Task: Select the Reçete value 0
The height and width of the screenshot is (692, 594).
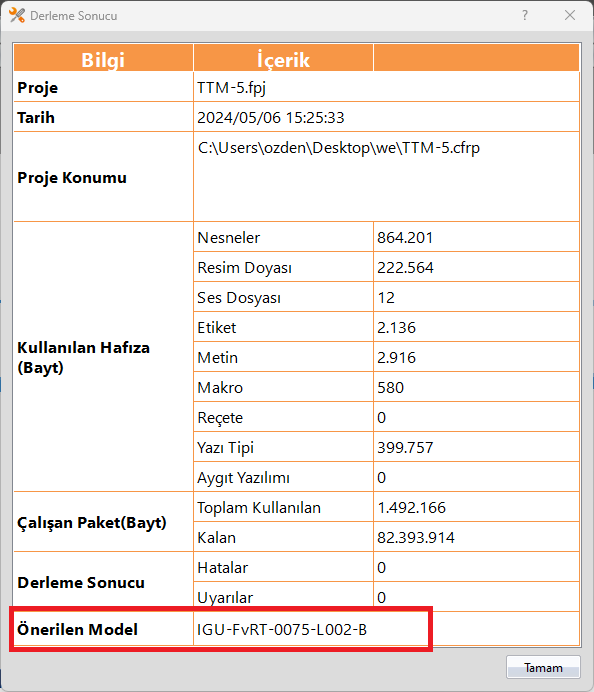Action: (x=382, y=417)
